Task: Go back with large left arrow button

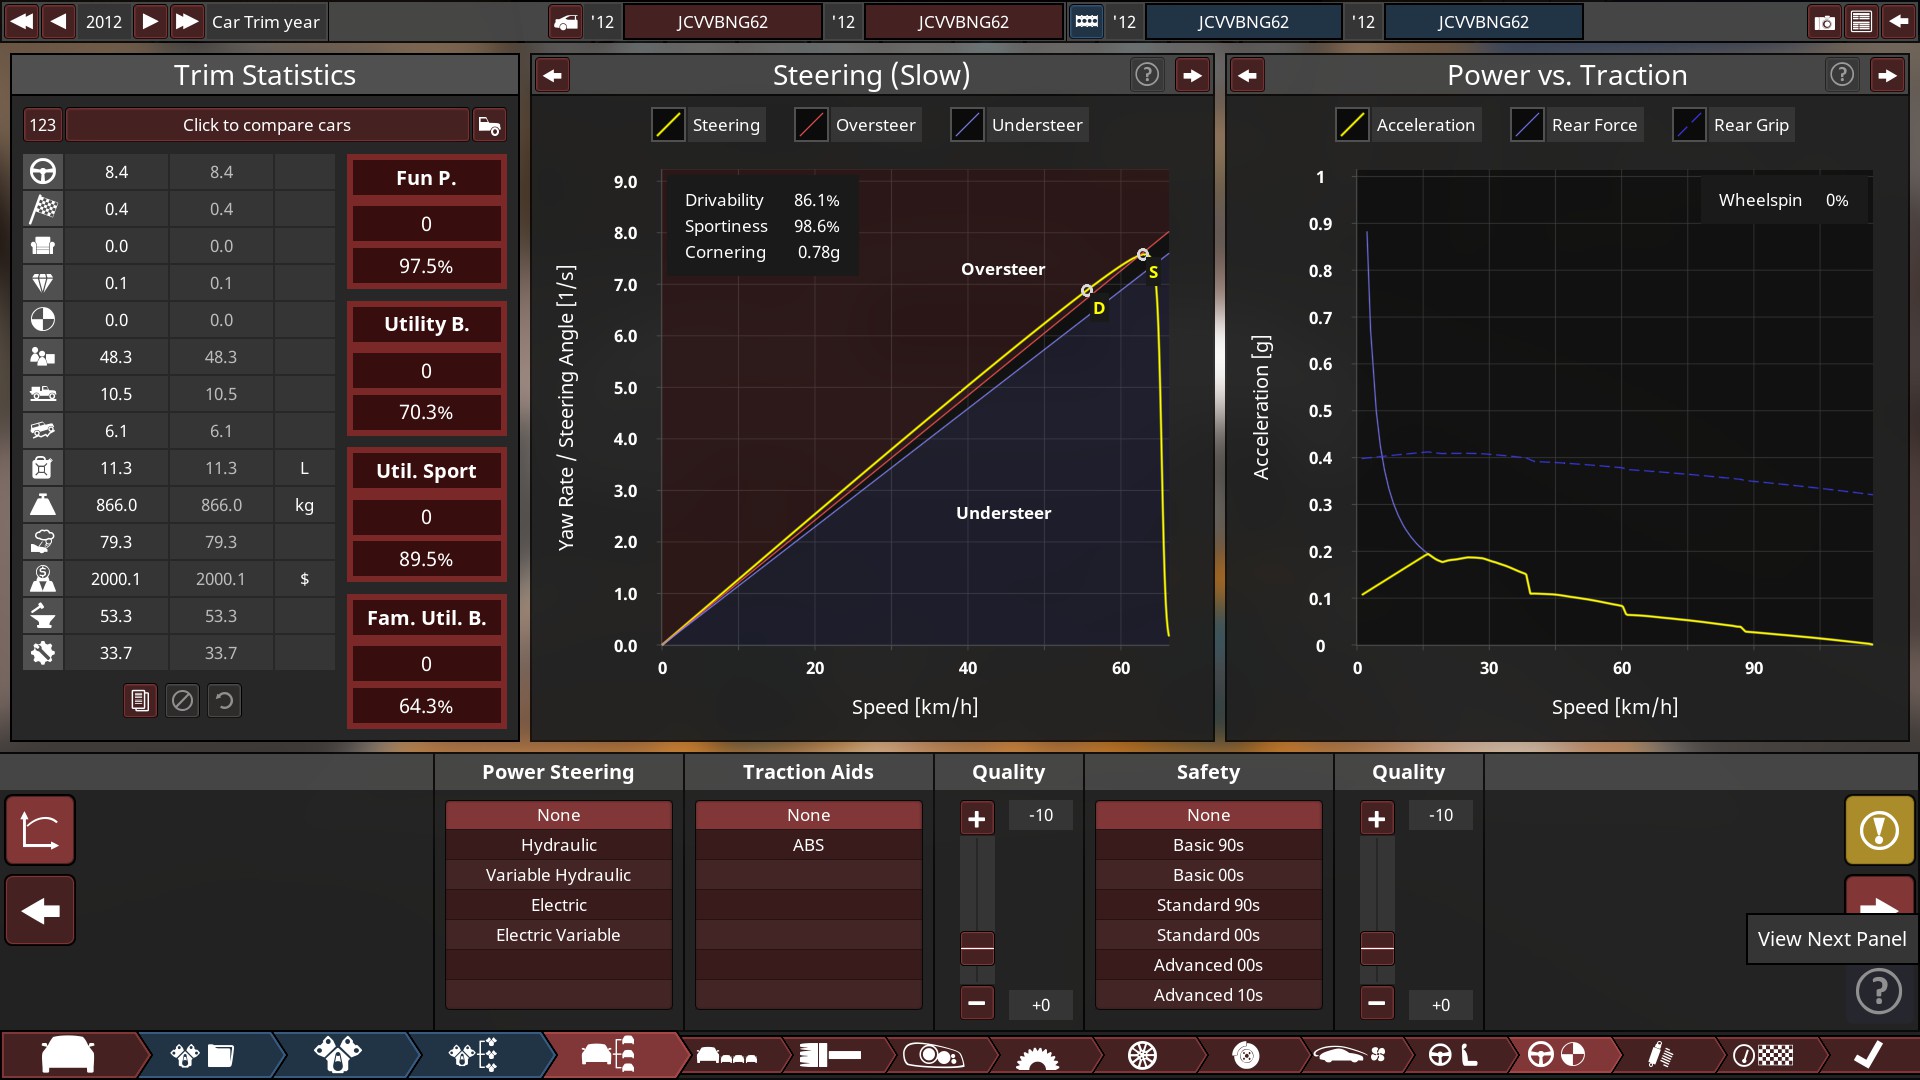Action: [x=40, y=910]
